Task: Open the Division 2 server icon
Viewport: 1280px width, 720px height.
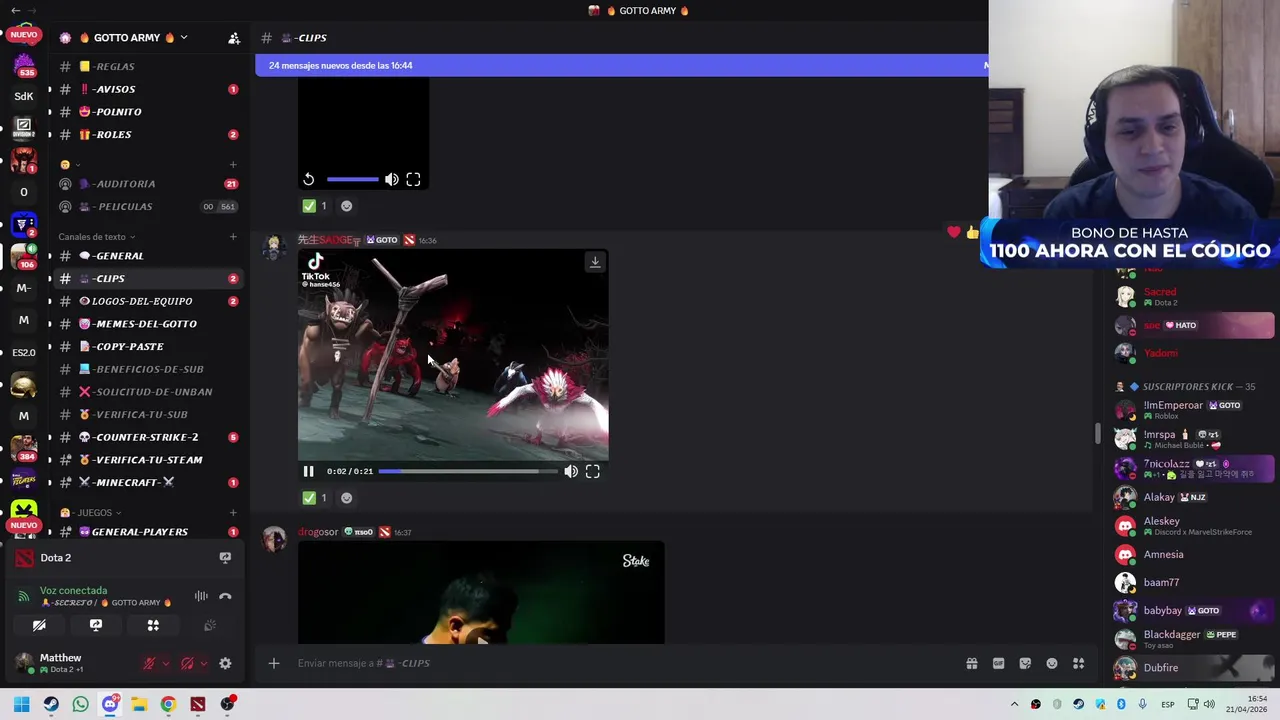Action: [x=24, y=128]
